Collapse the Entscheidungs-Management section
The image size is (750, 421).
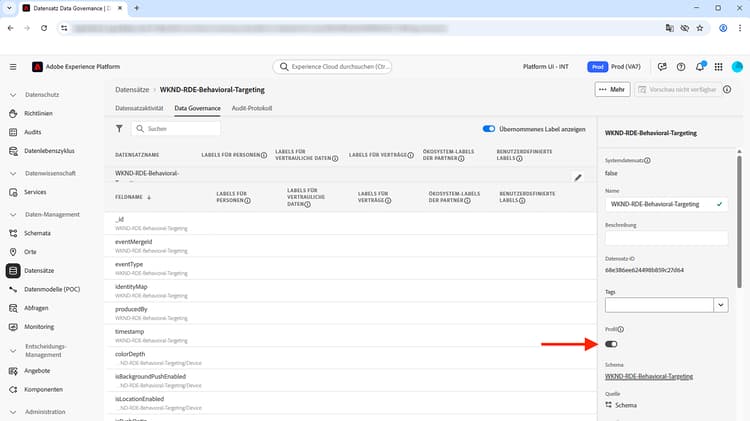(x=13, y=351)
